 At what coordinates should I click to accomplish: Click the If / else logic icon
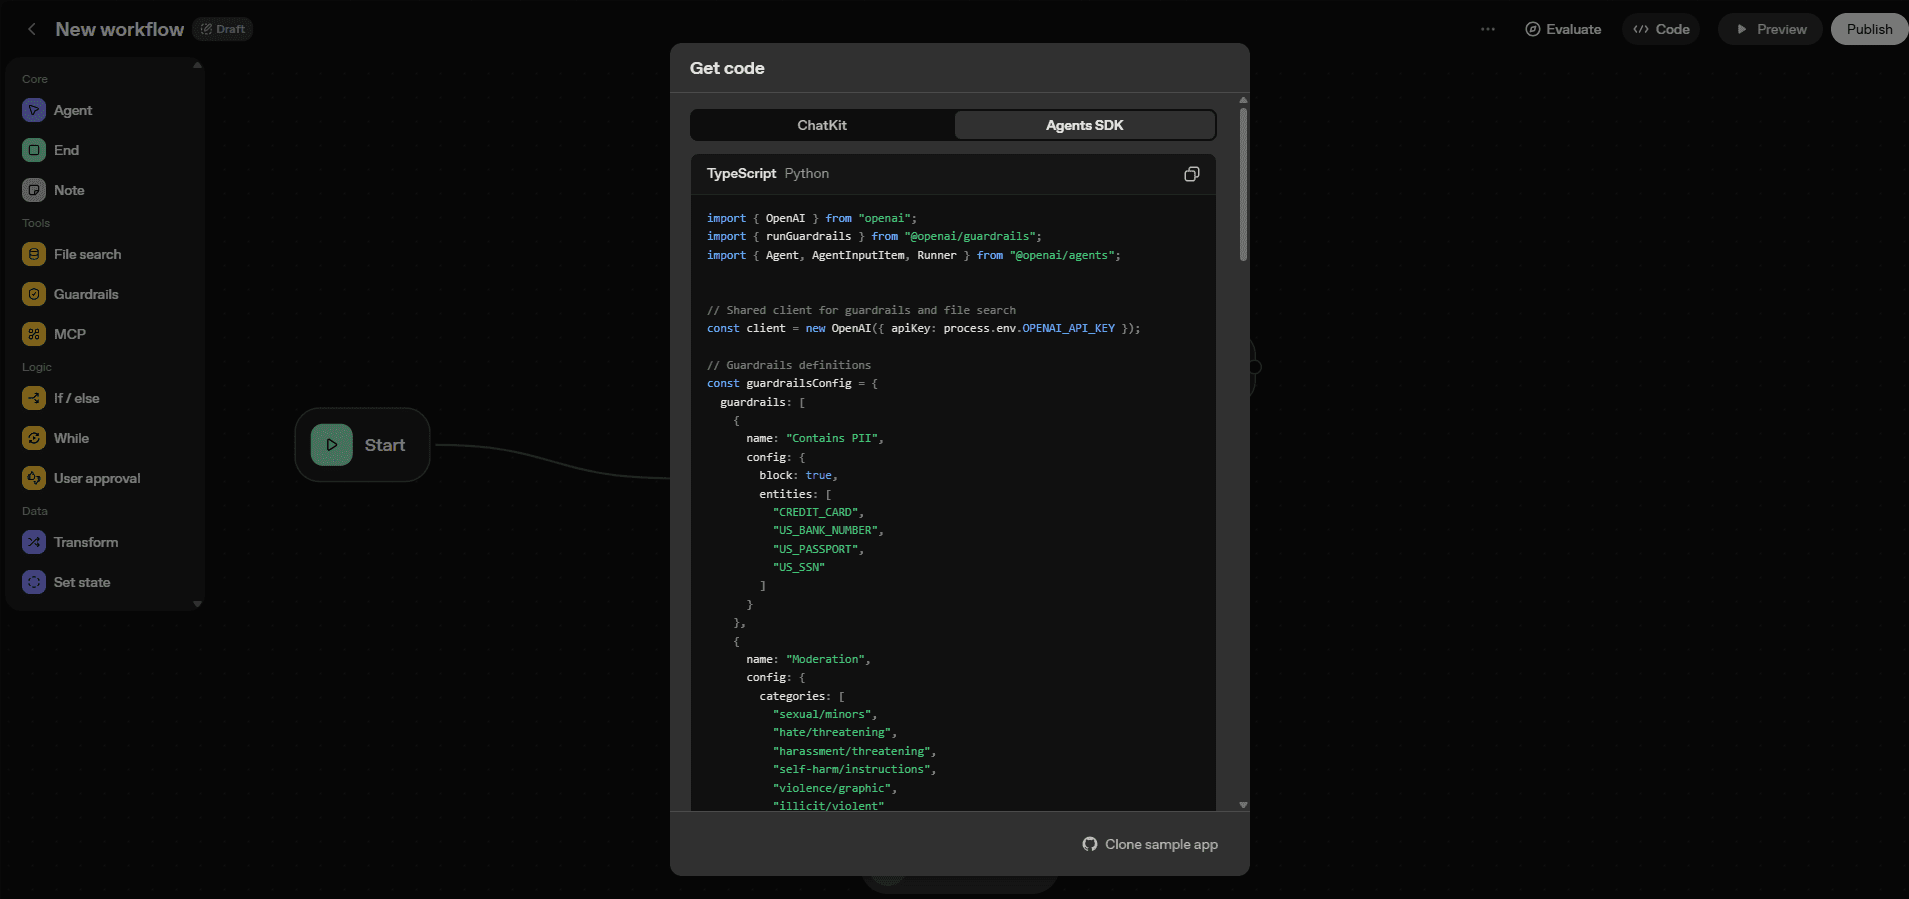[x=34, y=398]
